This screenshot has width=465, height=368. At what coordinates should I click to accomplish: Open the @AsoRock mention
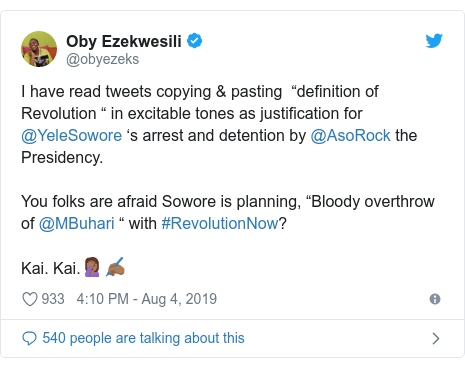(350, 136)
